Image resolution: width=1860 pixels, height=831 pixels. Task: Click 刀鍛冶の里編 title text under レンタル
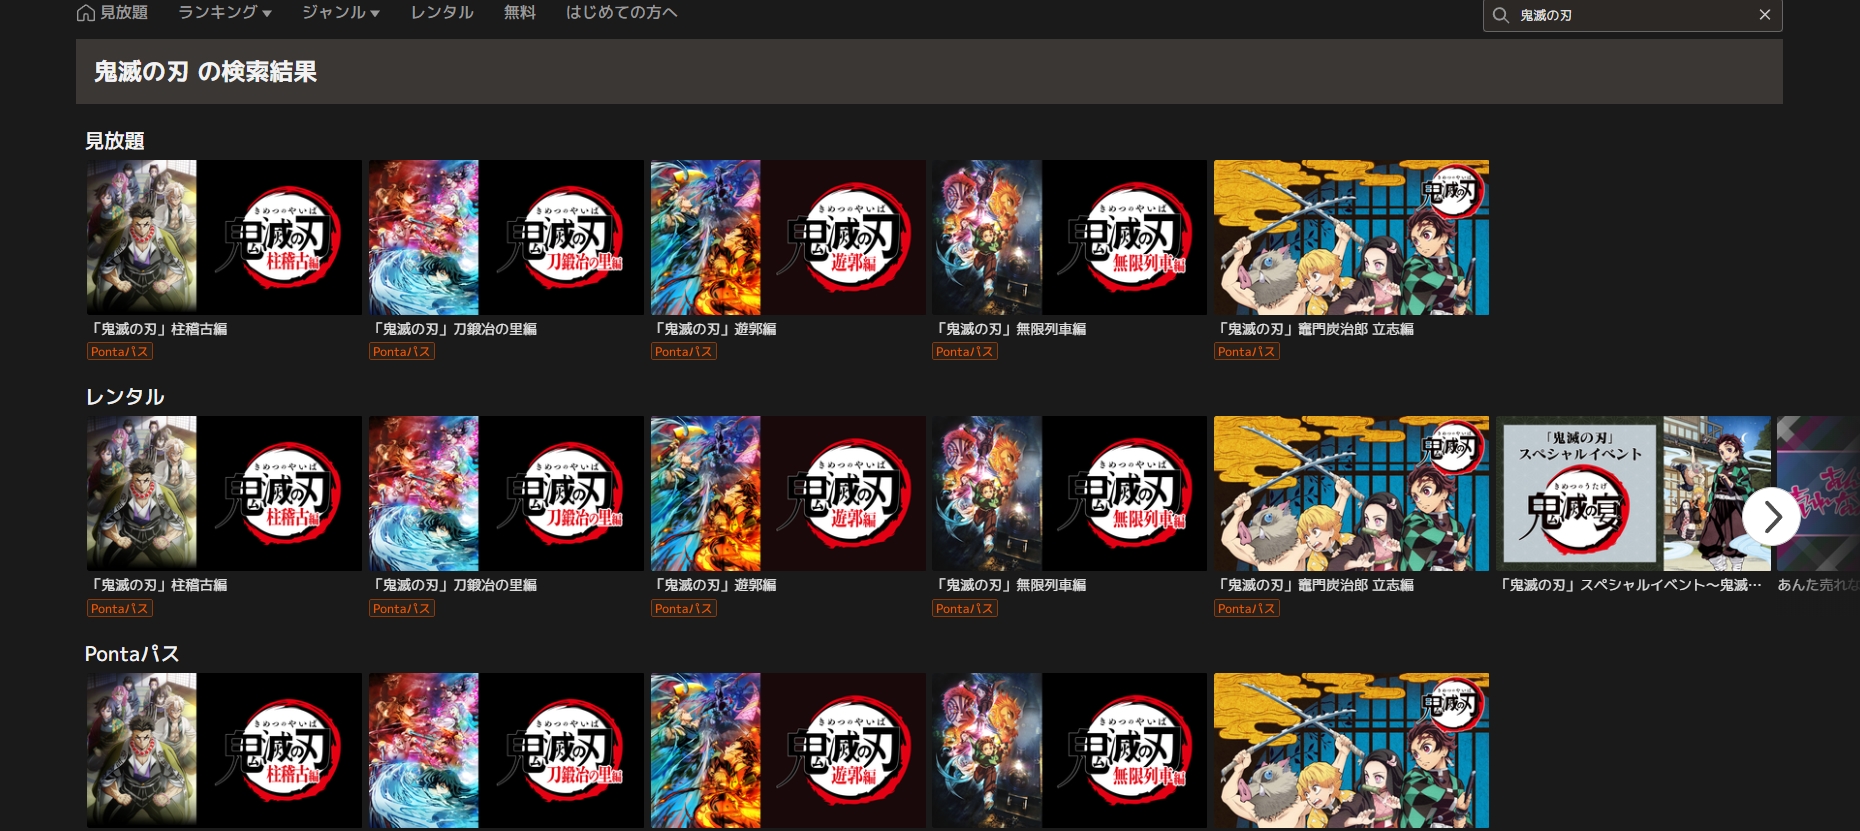[454, 585]
